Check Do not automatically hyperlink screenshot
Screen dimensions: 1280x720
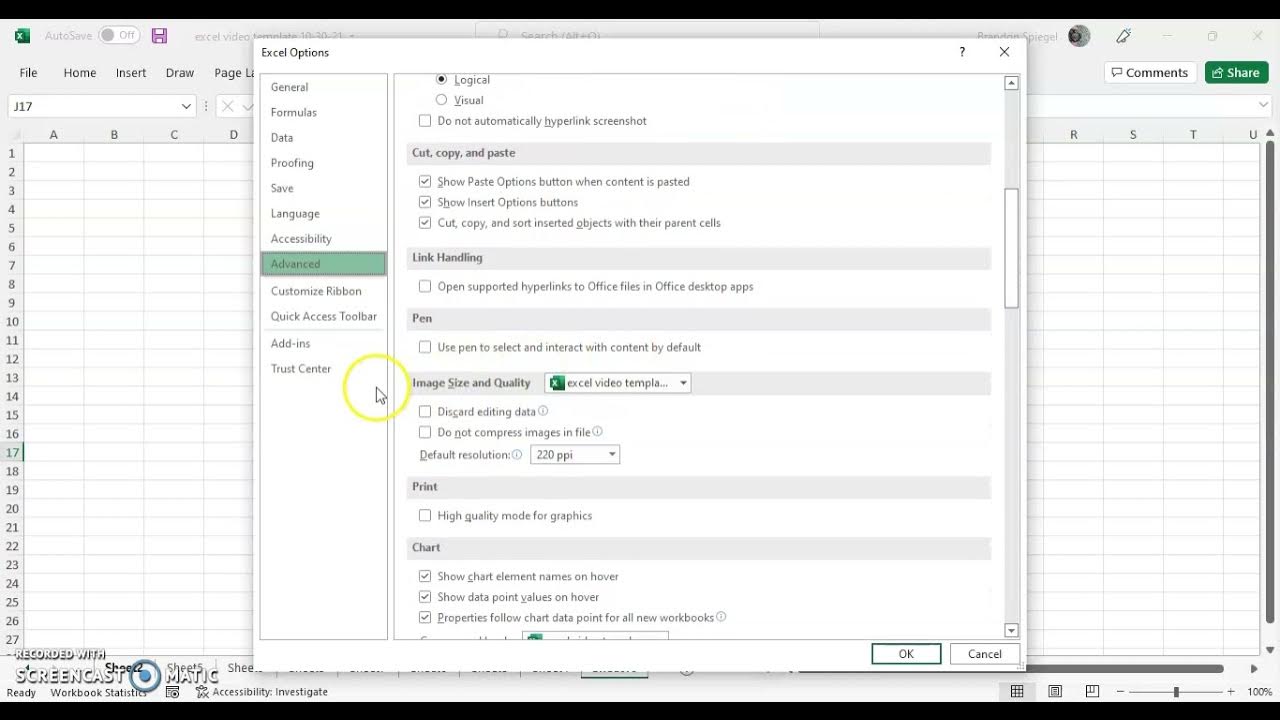(x=425, y=121)
